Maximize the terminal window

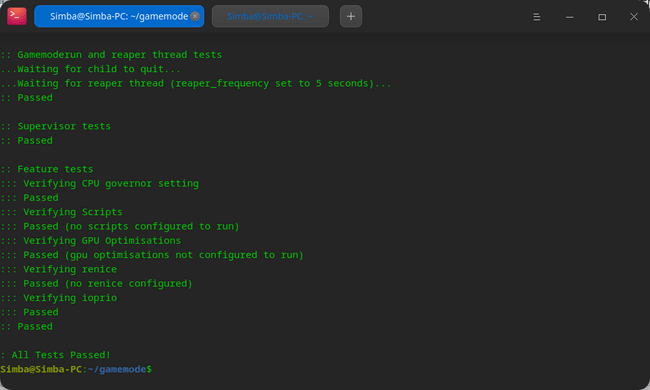click(602, 17)
